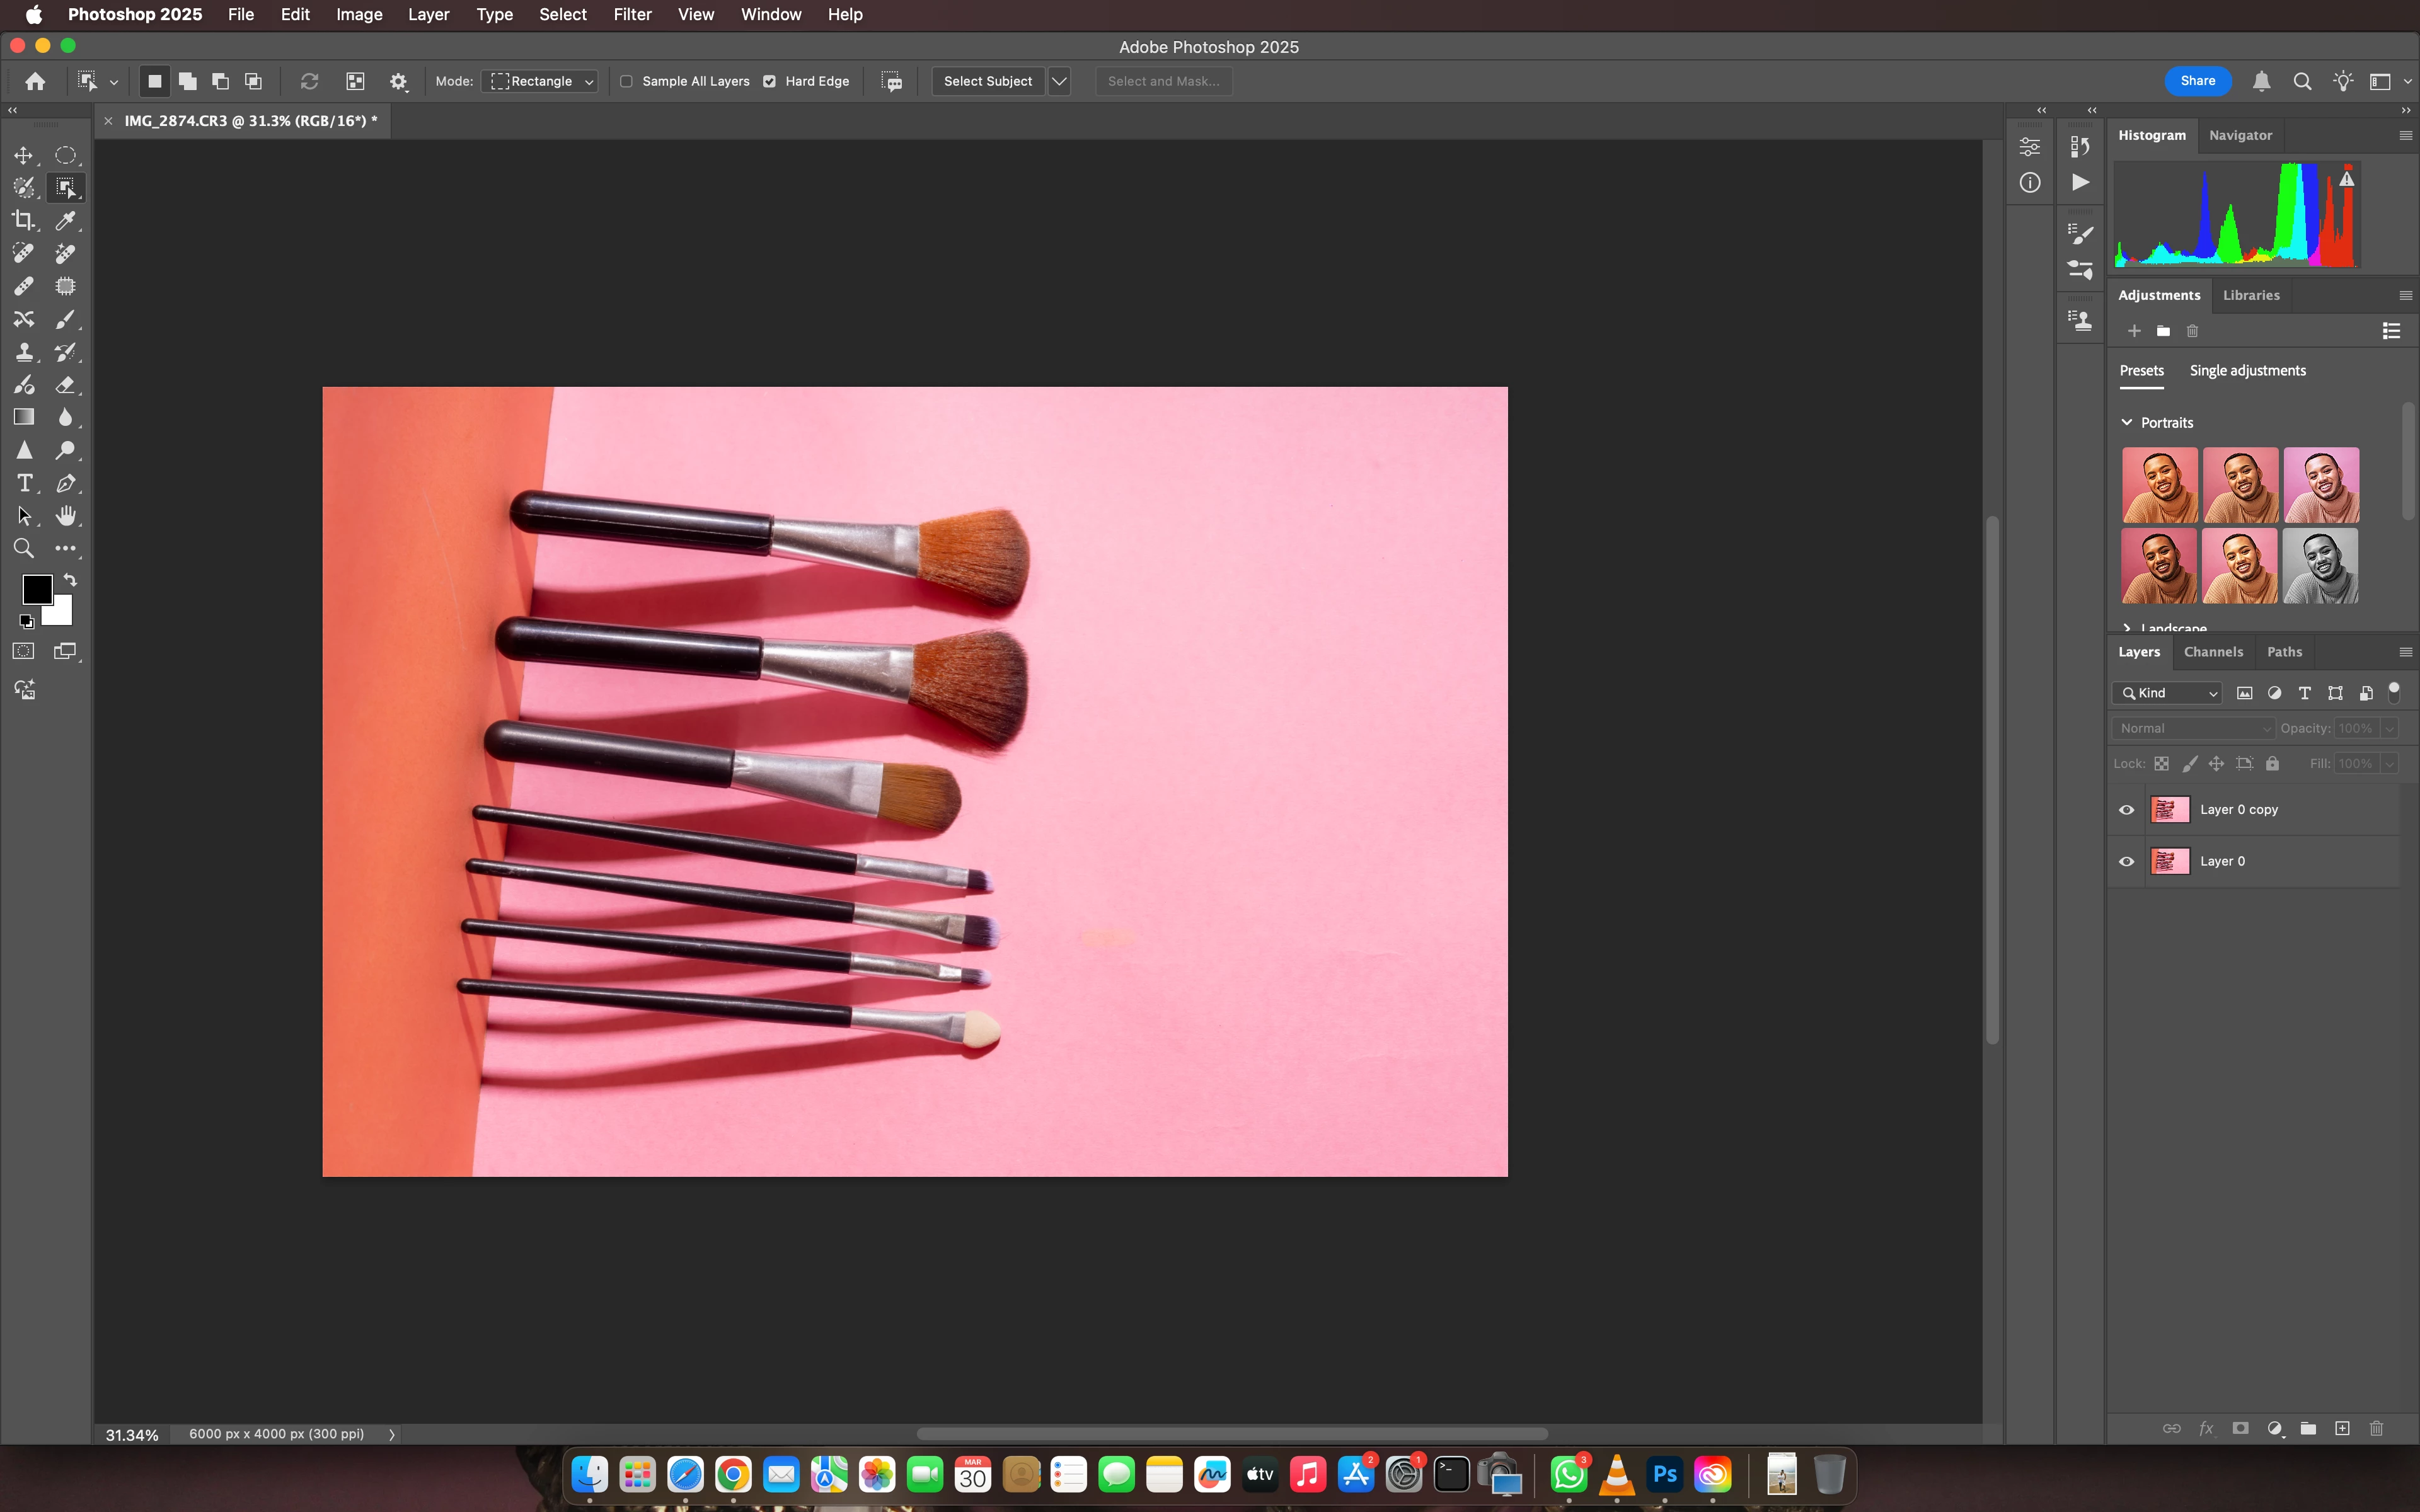Open the Mode Rectangle dropdown

[x=541, y=81]
